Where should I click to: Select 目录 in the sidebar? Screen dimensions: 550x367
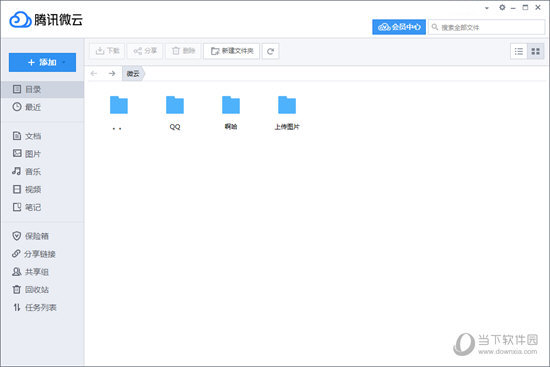click(x=42, y=89)
